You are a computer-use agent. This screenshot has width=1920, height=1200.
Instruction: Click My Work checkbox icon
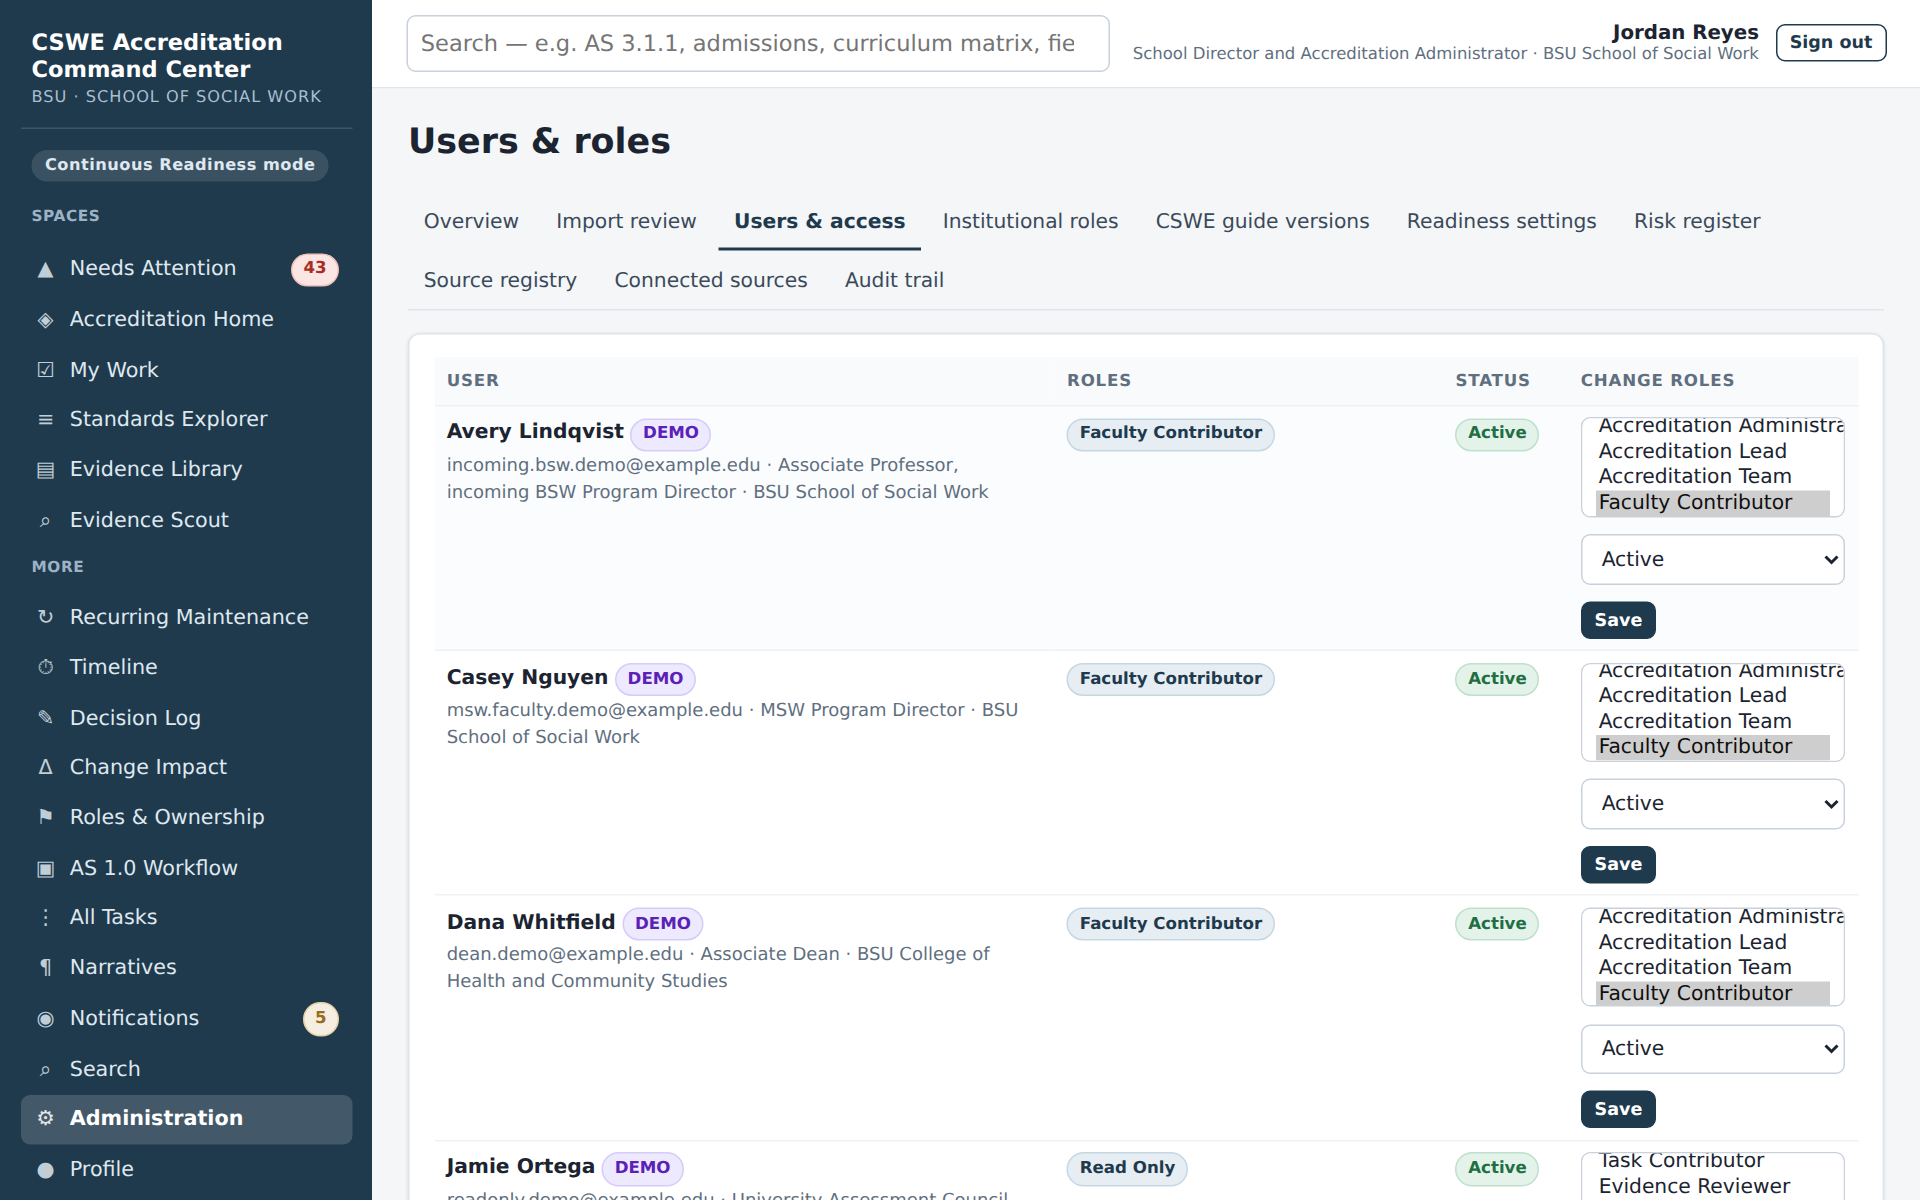click(x=45, y=370)
